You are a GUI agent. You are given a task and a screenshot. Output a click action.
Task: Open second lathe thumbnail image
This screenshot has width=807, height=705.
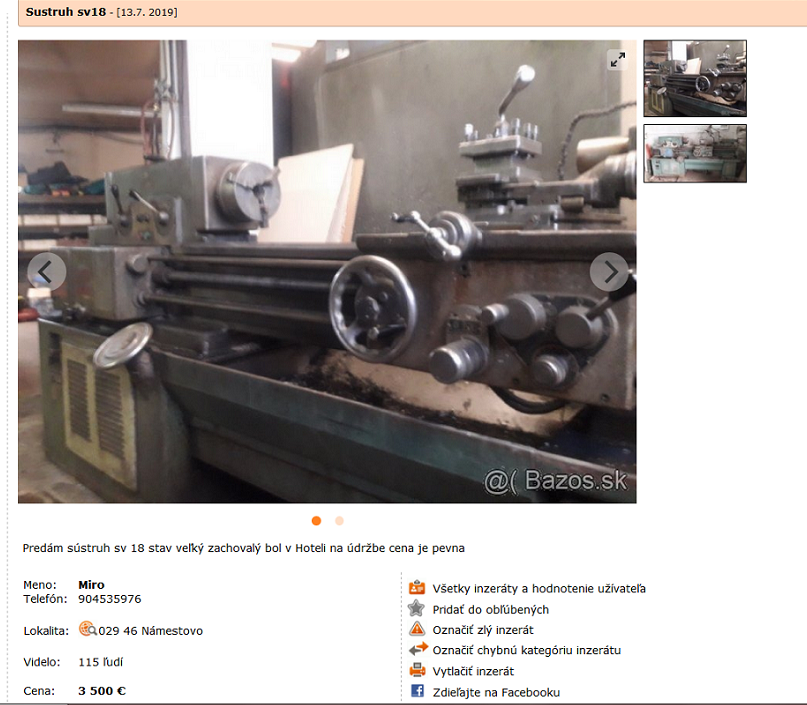[x=694, y=153]
